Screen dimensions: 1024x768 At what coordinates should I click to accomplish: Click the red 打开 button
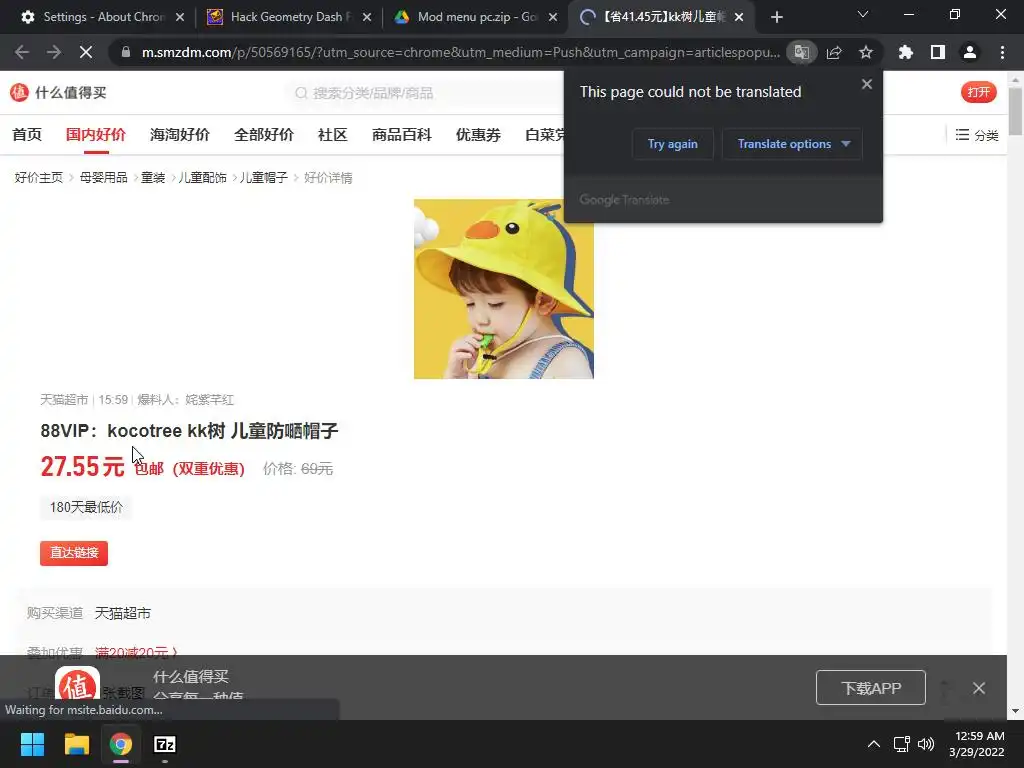click(x=978, y=92)
